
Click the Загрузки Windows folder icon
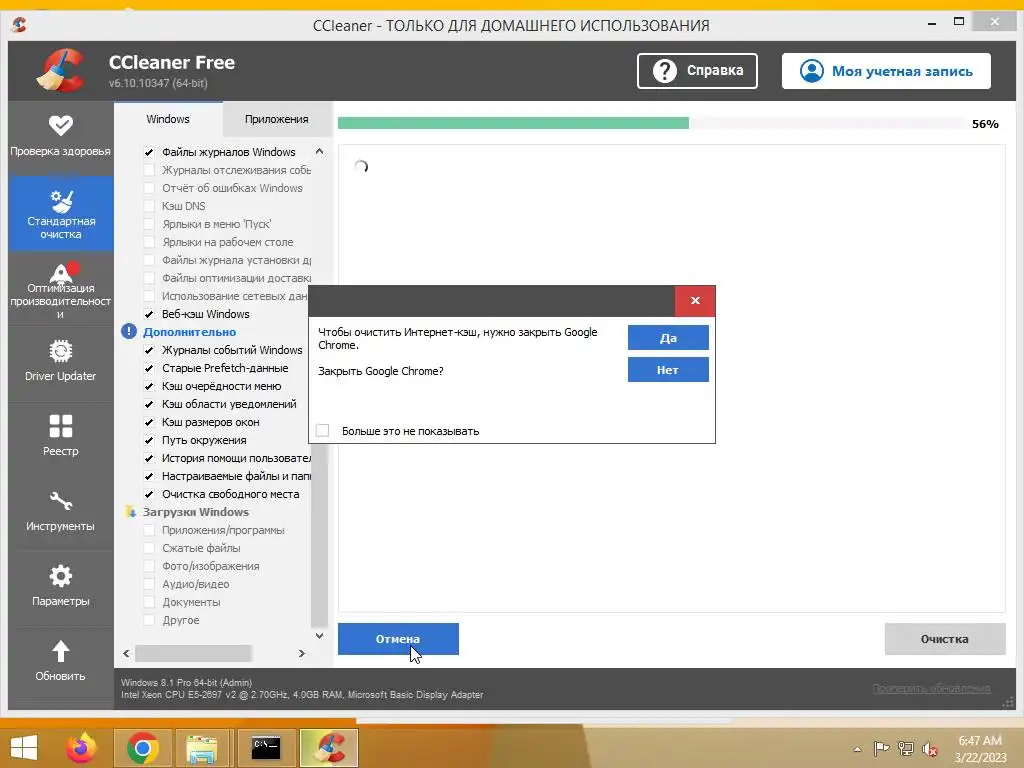(130, 512)
